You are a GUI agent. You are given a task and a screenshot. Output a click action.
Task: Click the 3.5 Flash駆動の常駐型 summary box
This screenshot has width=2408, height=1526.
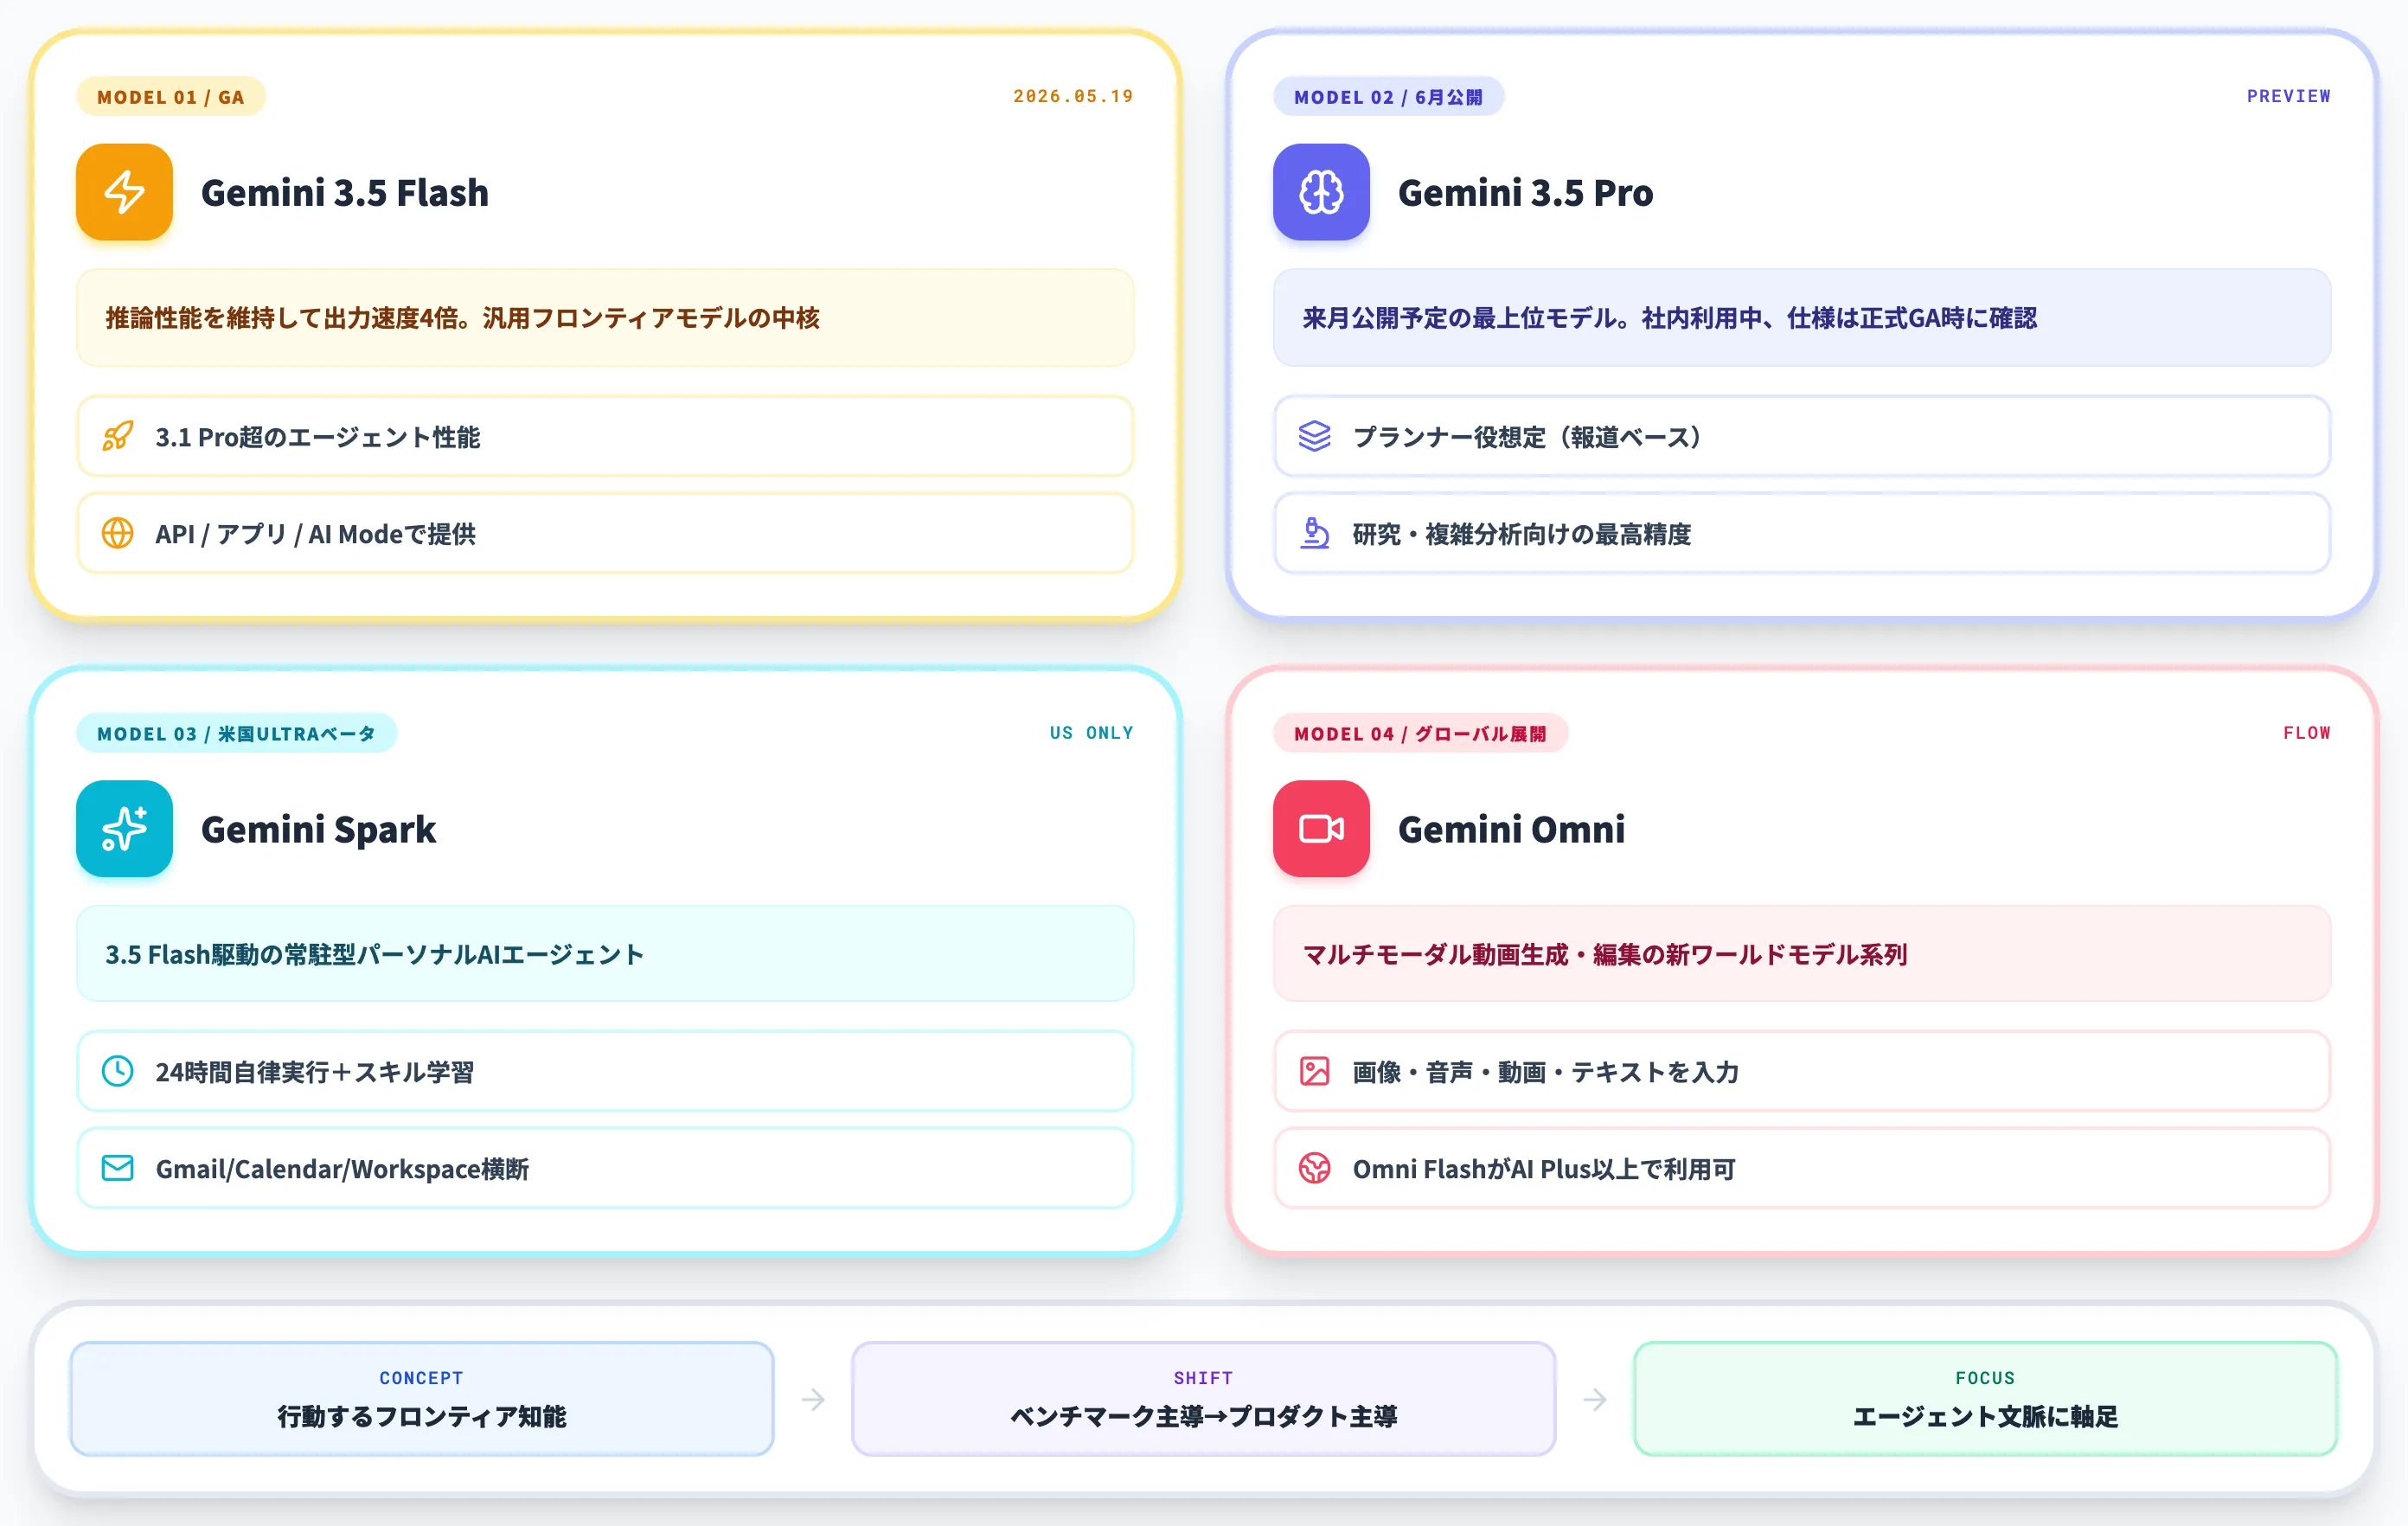click(x=605, y=954)
